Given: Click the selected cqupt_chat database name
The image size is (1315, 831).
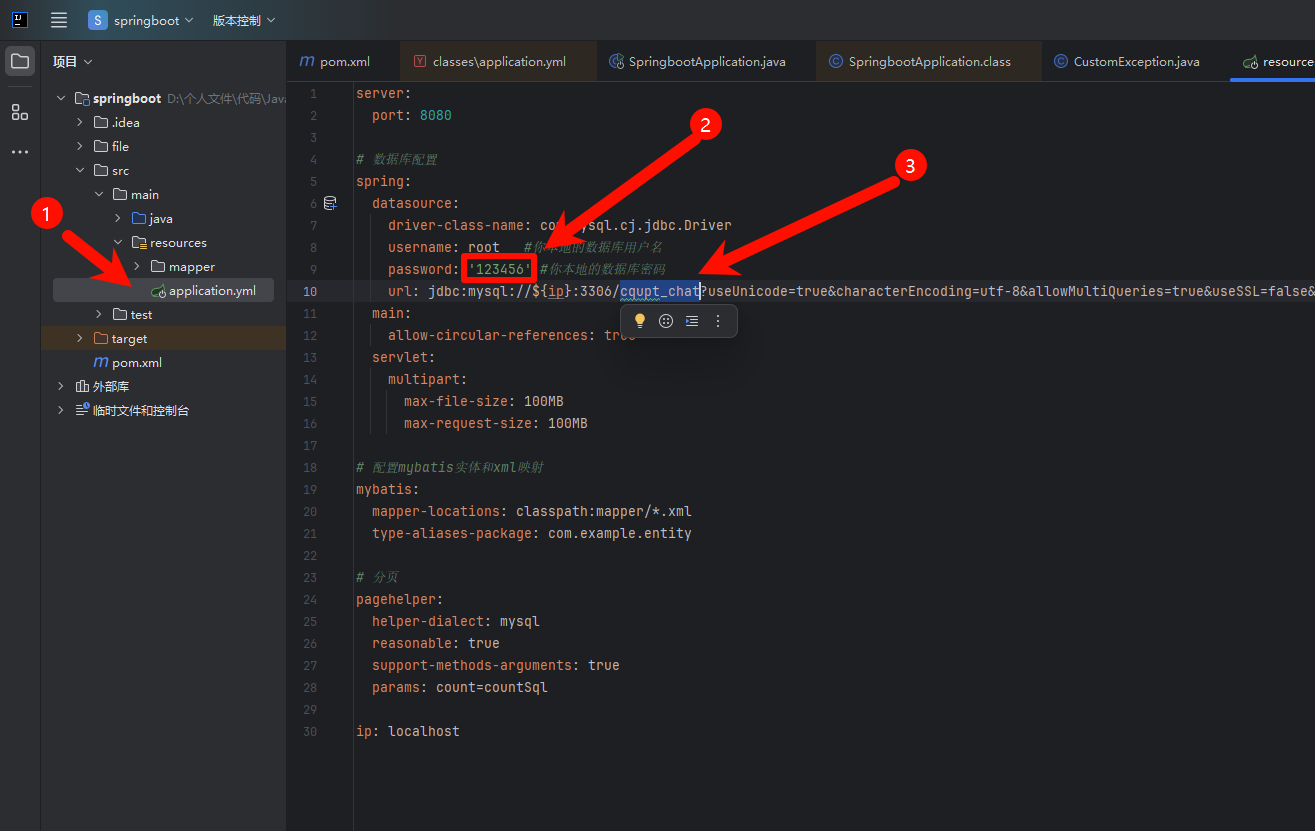Looking at the screenshot, I should click(660, 291).
